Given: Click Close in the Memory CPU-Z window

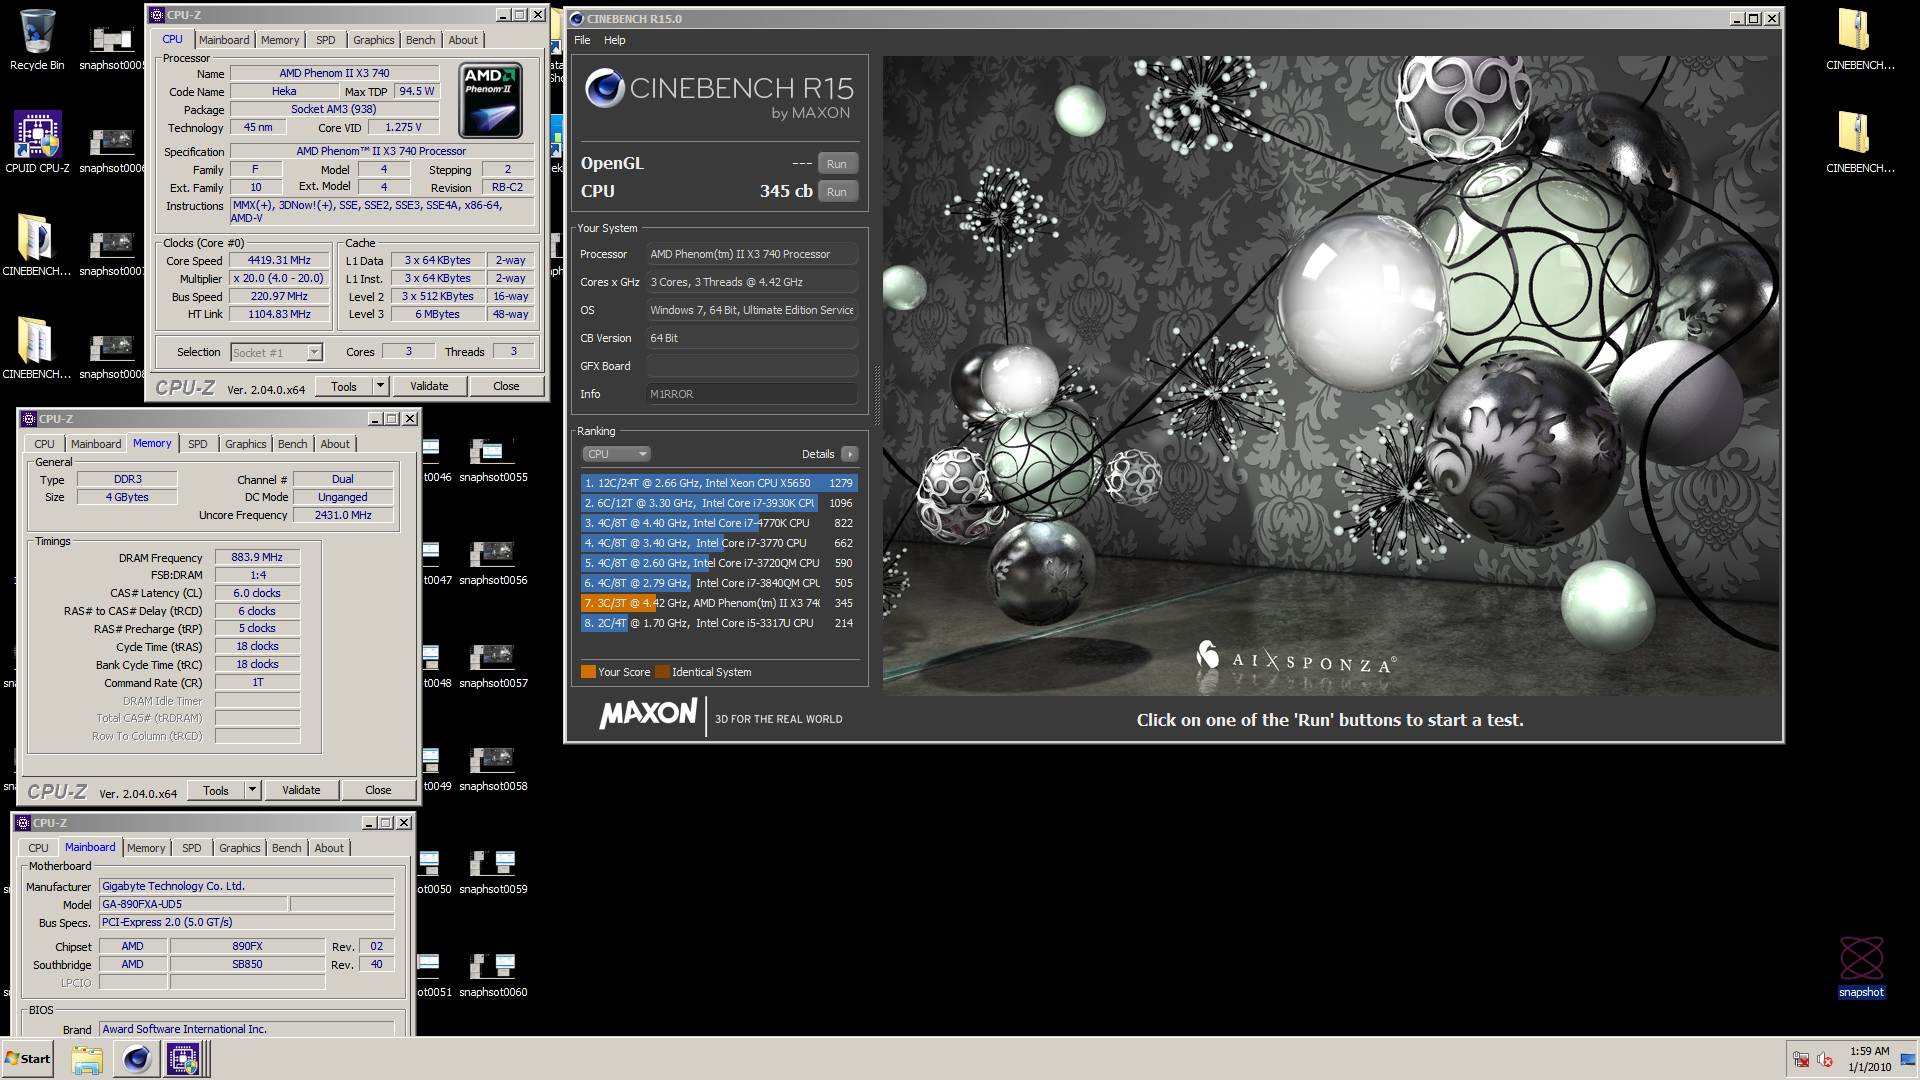Looking at the screenshot, I should click(378, 790).
